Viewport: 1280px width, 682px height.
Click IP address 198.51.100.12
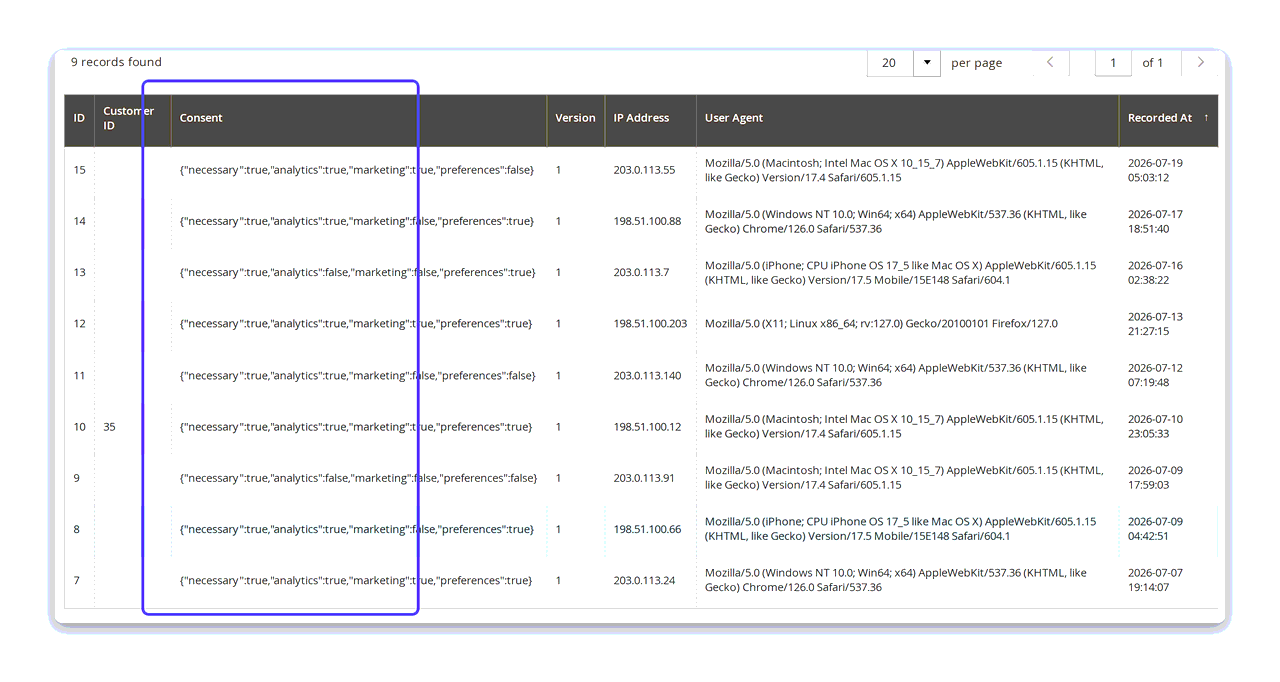pyautogui.click(x=647, y=427)
